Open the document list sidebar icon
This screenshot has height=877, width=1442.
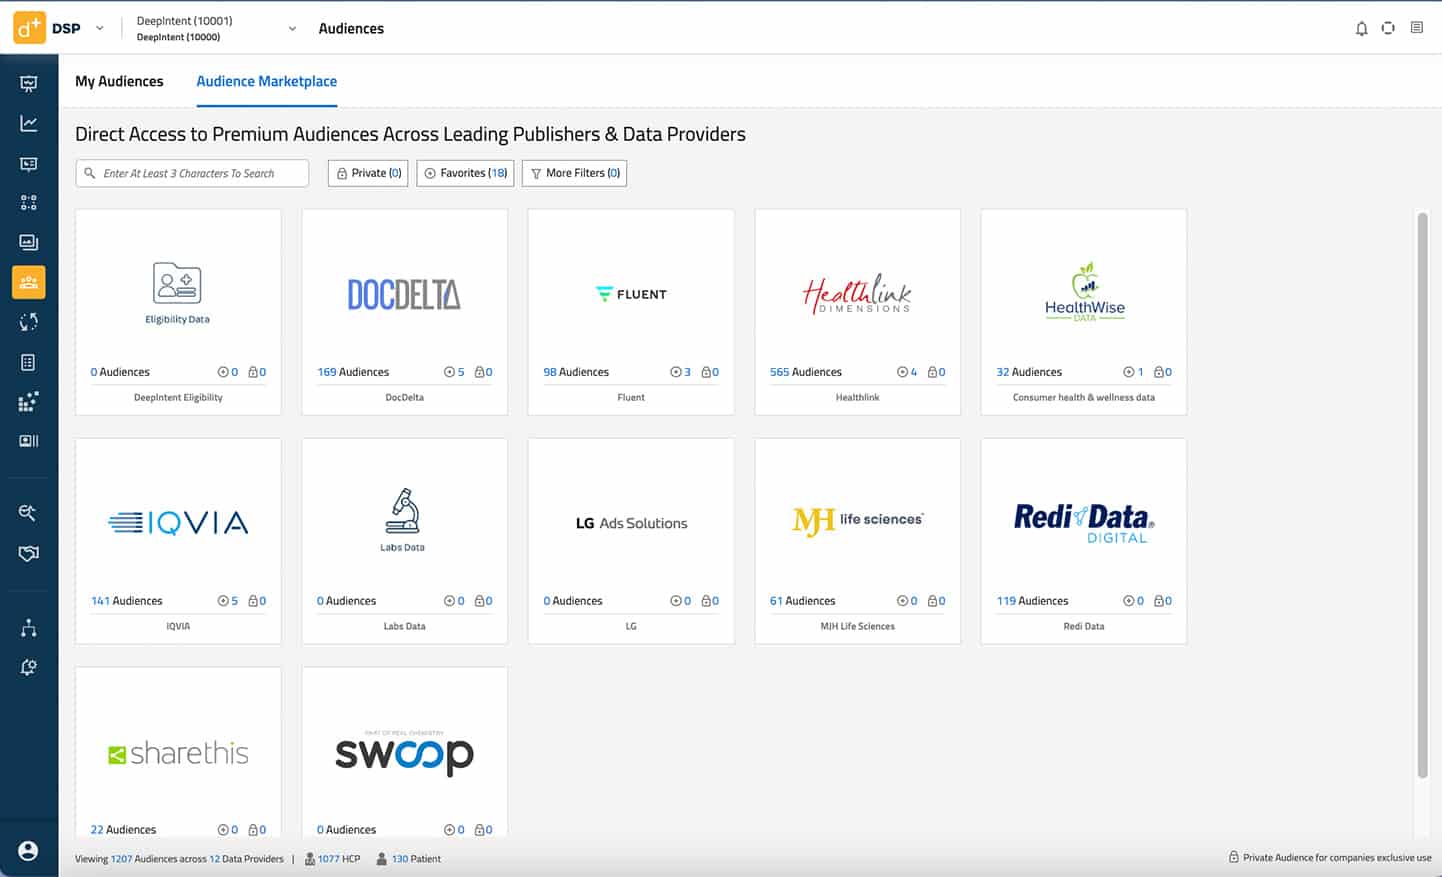click(28, 362)
